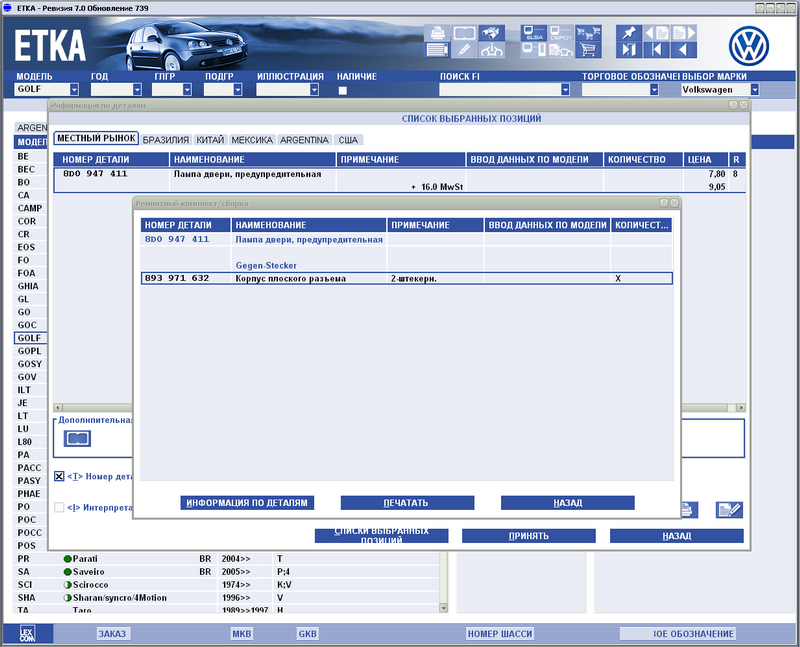Open the ПОИСК FI dropdown
This screenshot has width=800, height=647.
[x=565, y=89]
